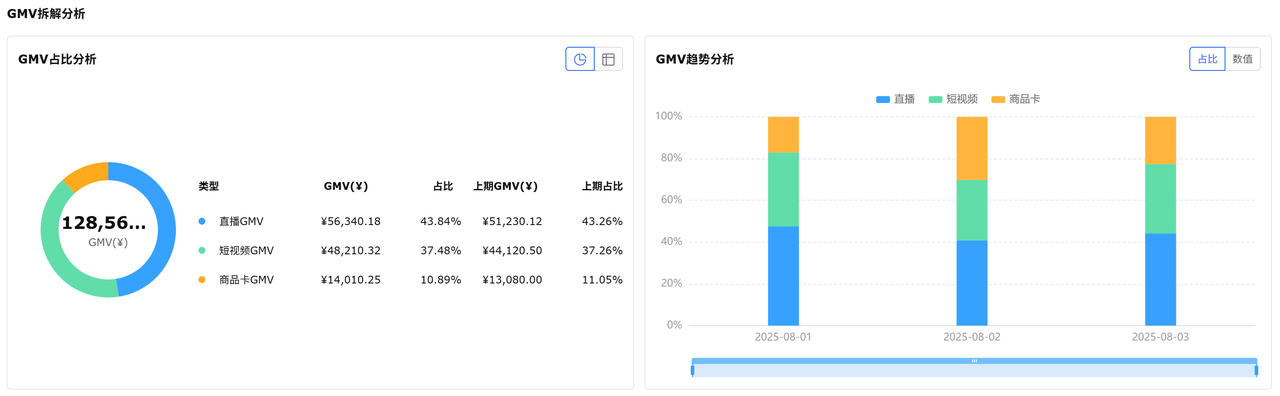Image resolution: width=1280 pixels, height=396 pixels.
Task: Click percentage 43.84%
Action: (441, 221)
